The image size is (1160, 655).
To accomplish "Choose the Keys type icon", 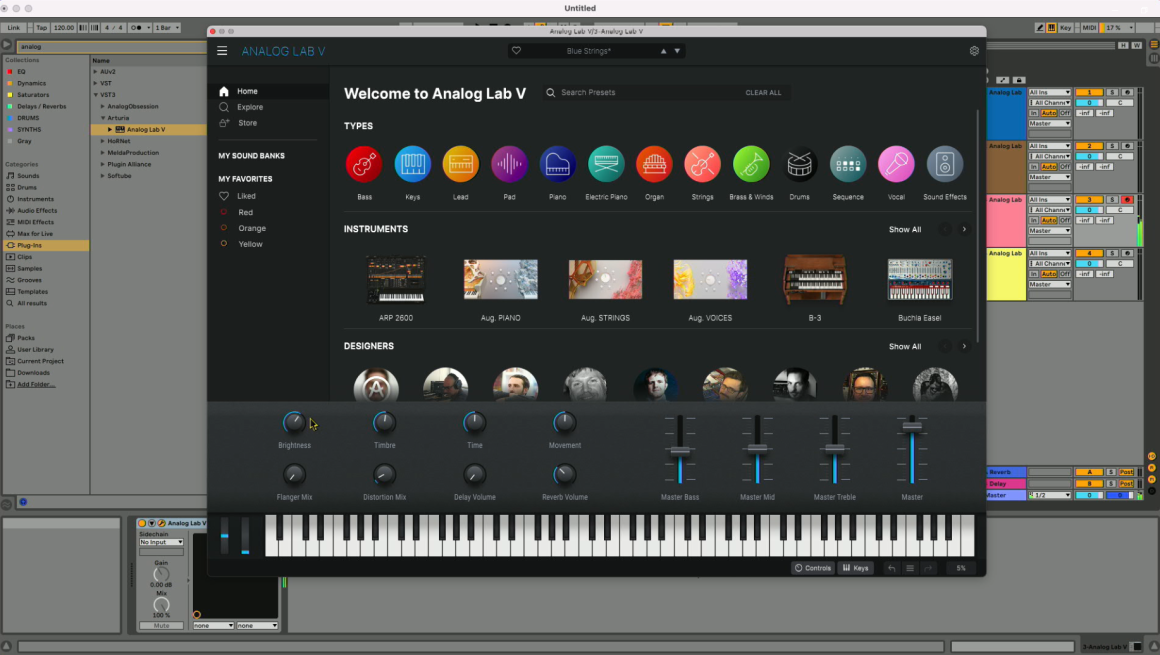I will tap(412, 164).
